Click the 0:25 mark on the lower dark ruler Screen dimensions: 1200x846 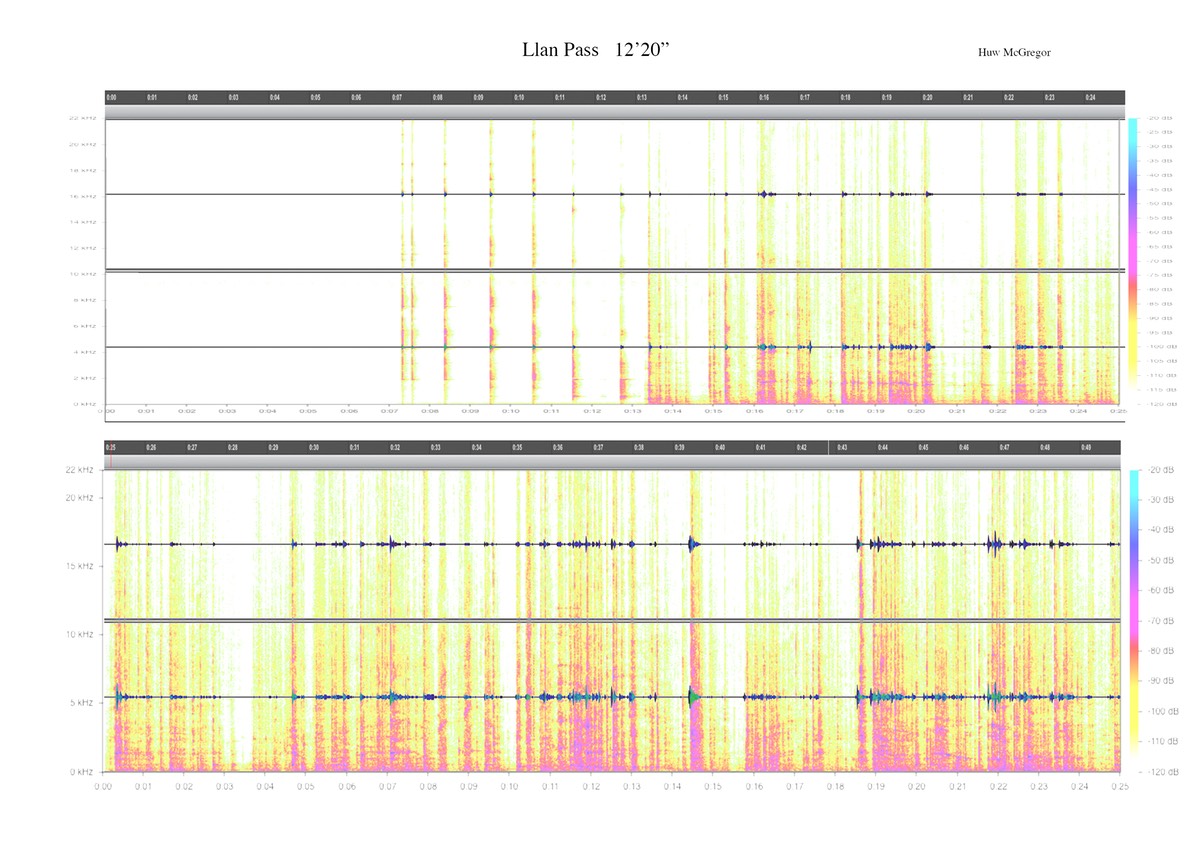click(x=111, y=447)
